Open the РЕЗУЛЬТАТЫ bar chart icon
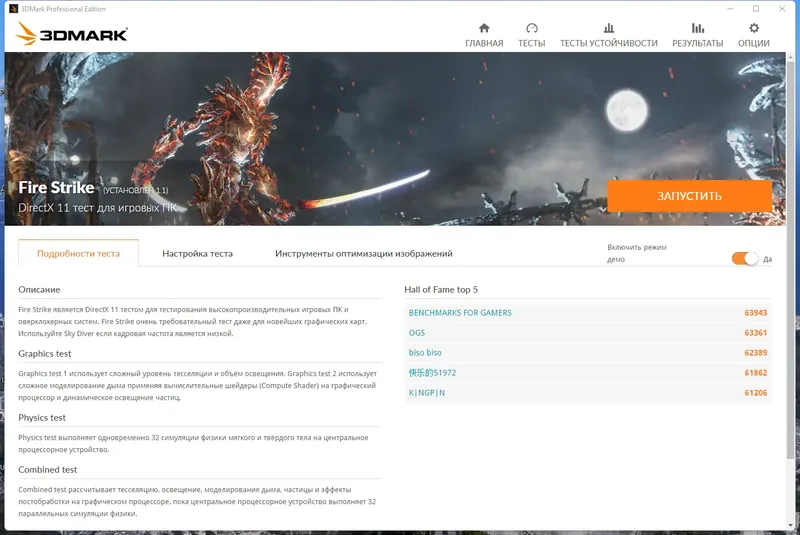Screen dimensions: 800x535 (697, 28)
